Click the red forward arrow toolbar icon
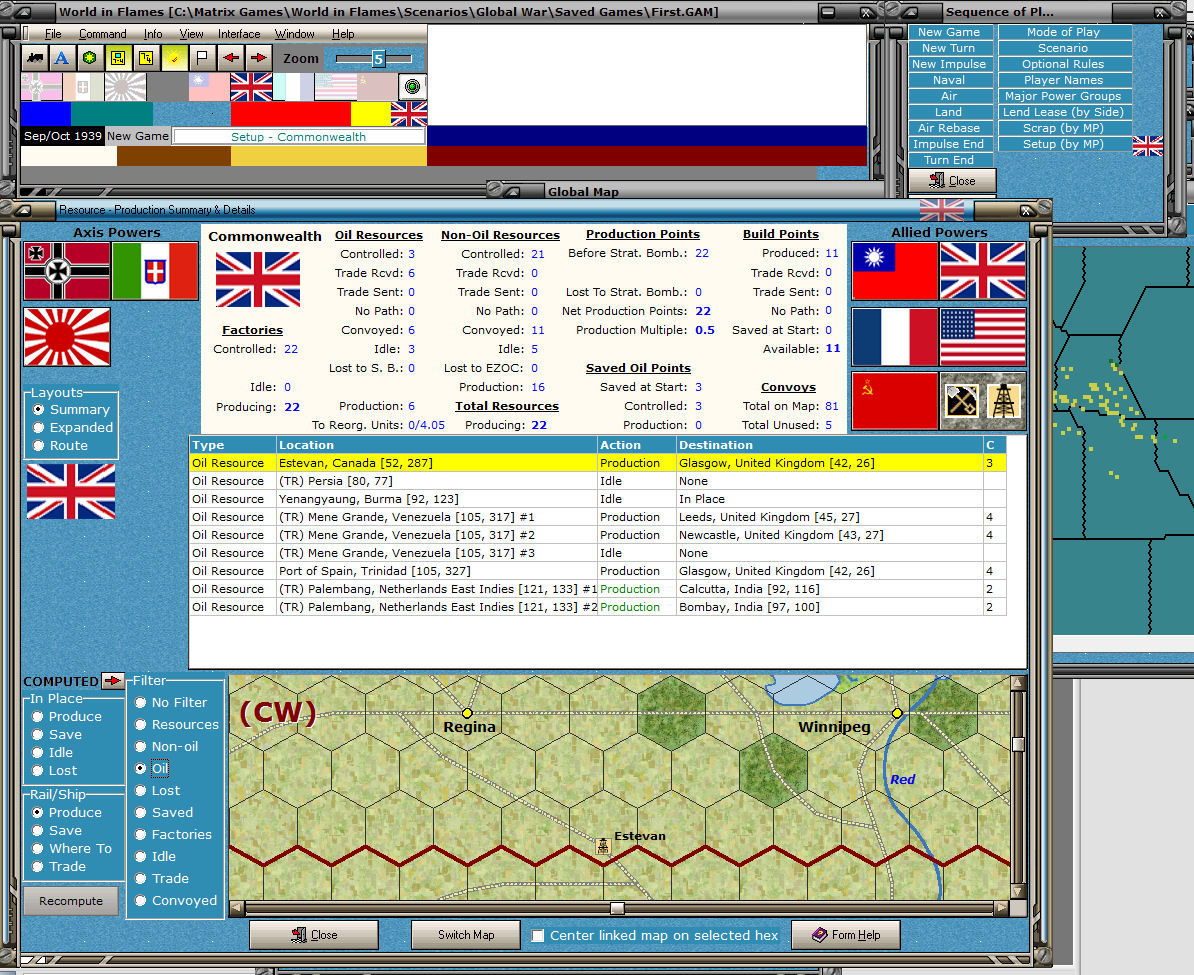 [x=257, y=57]
